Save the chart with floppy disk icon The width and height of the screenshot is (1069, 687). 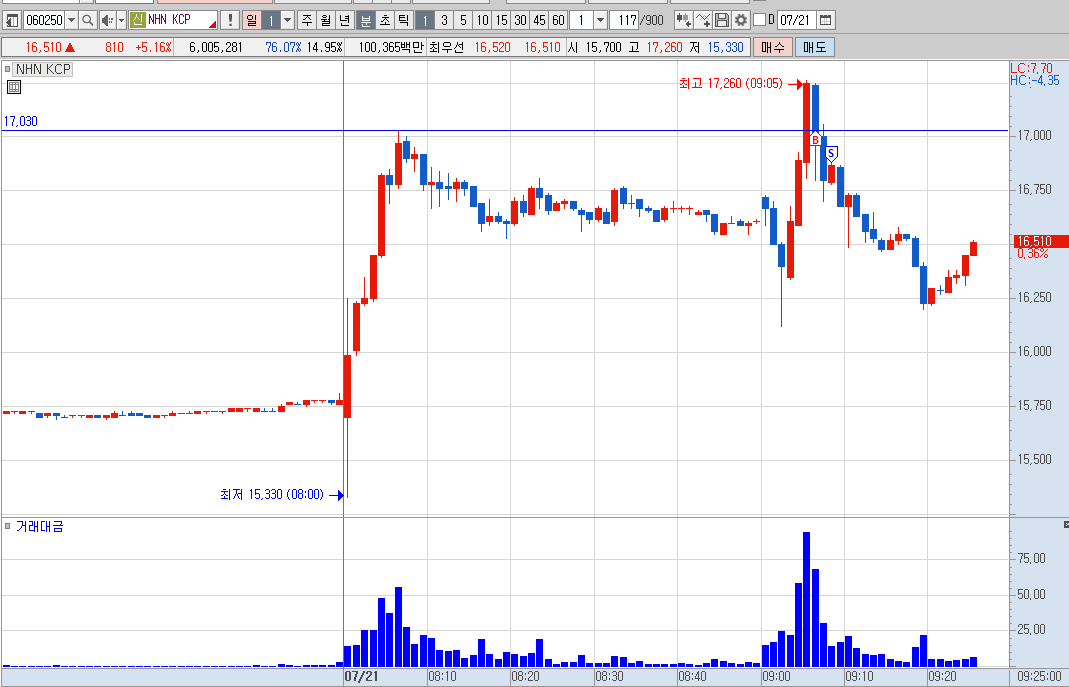(722, 20)
